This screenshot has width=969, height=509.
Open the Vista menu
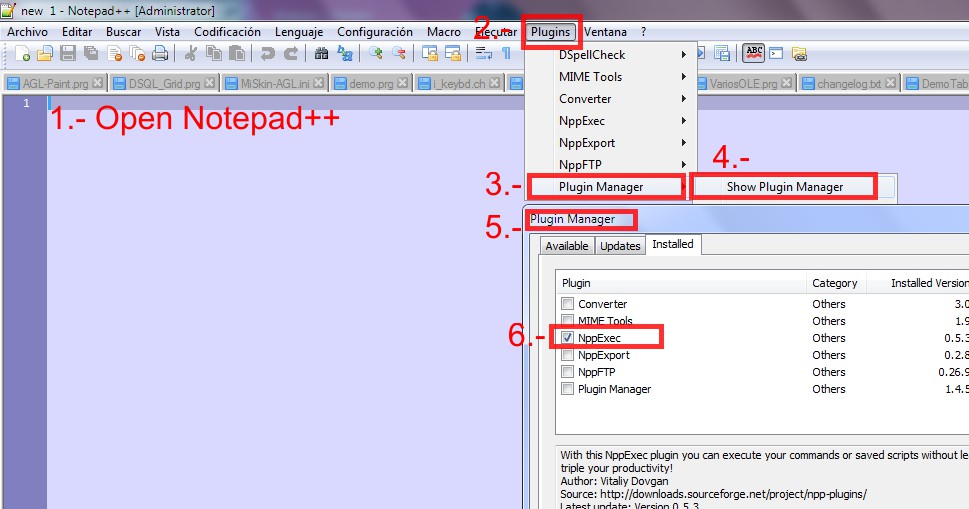click(167, 32)
